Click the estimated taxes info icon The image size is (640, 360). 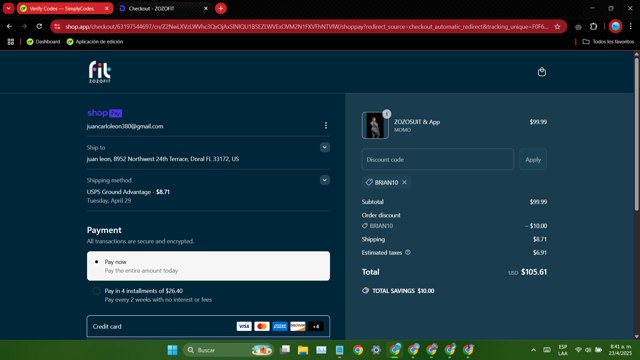(408, 253)
